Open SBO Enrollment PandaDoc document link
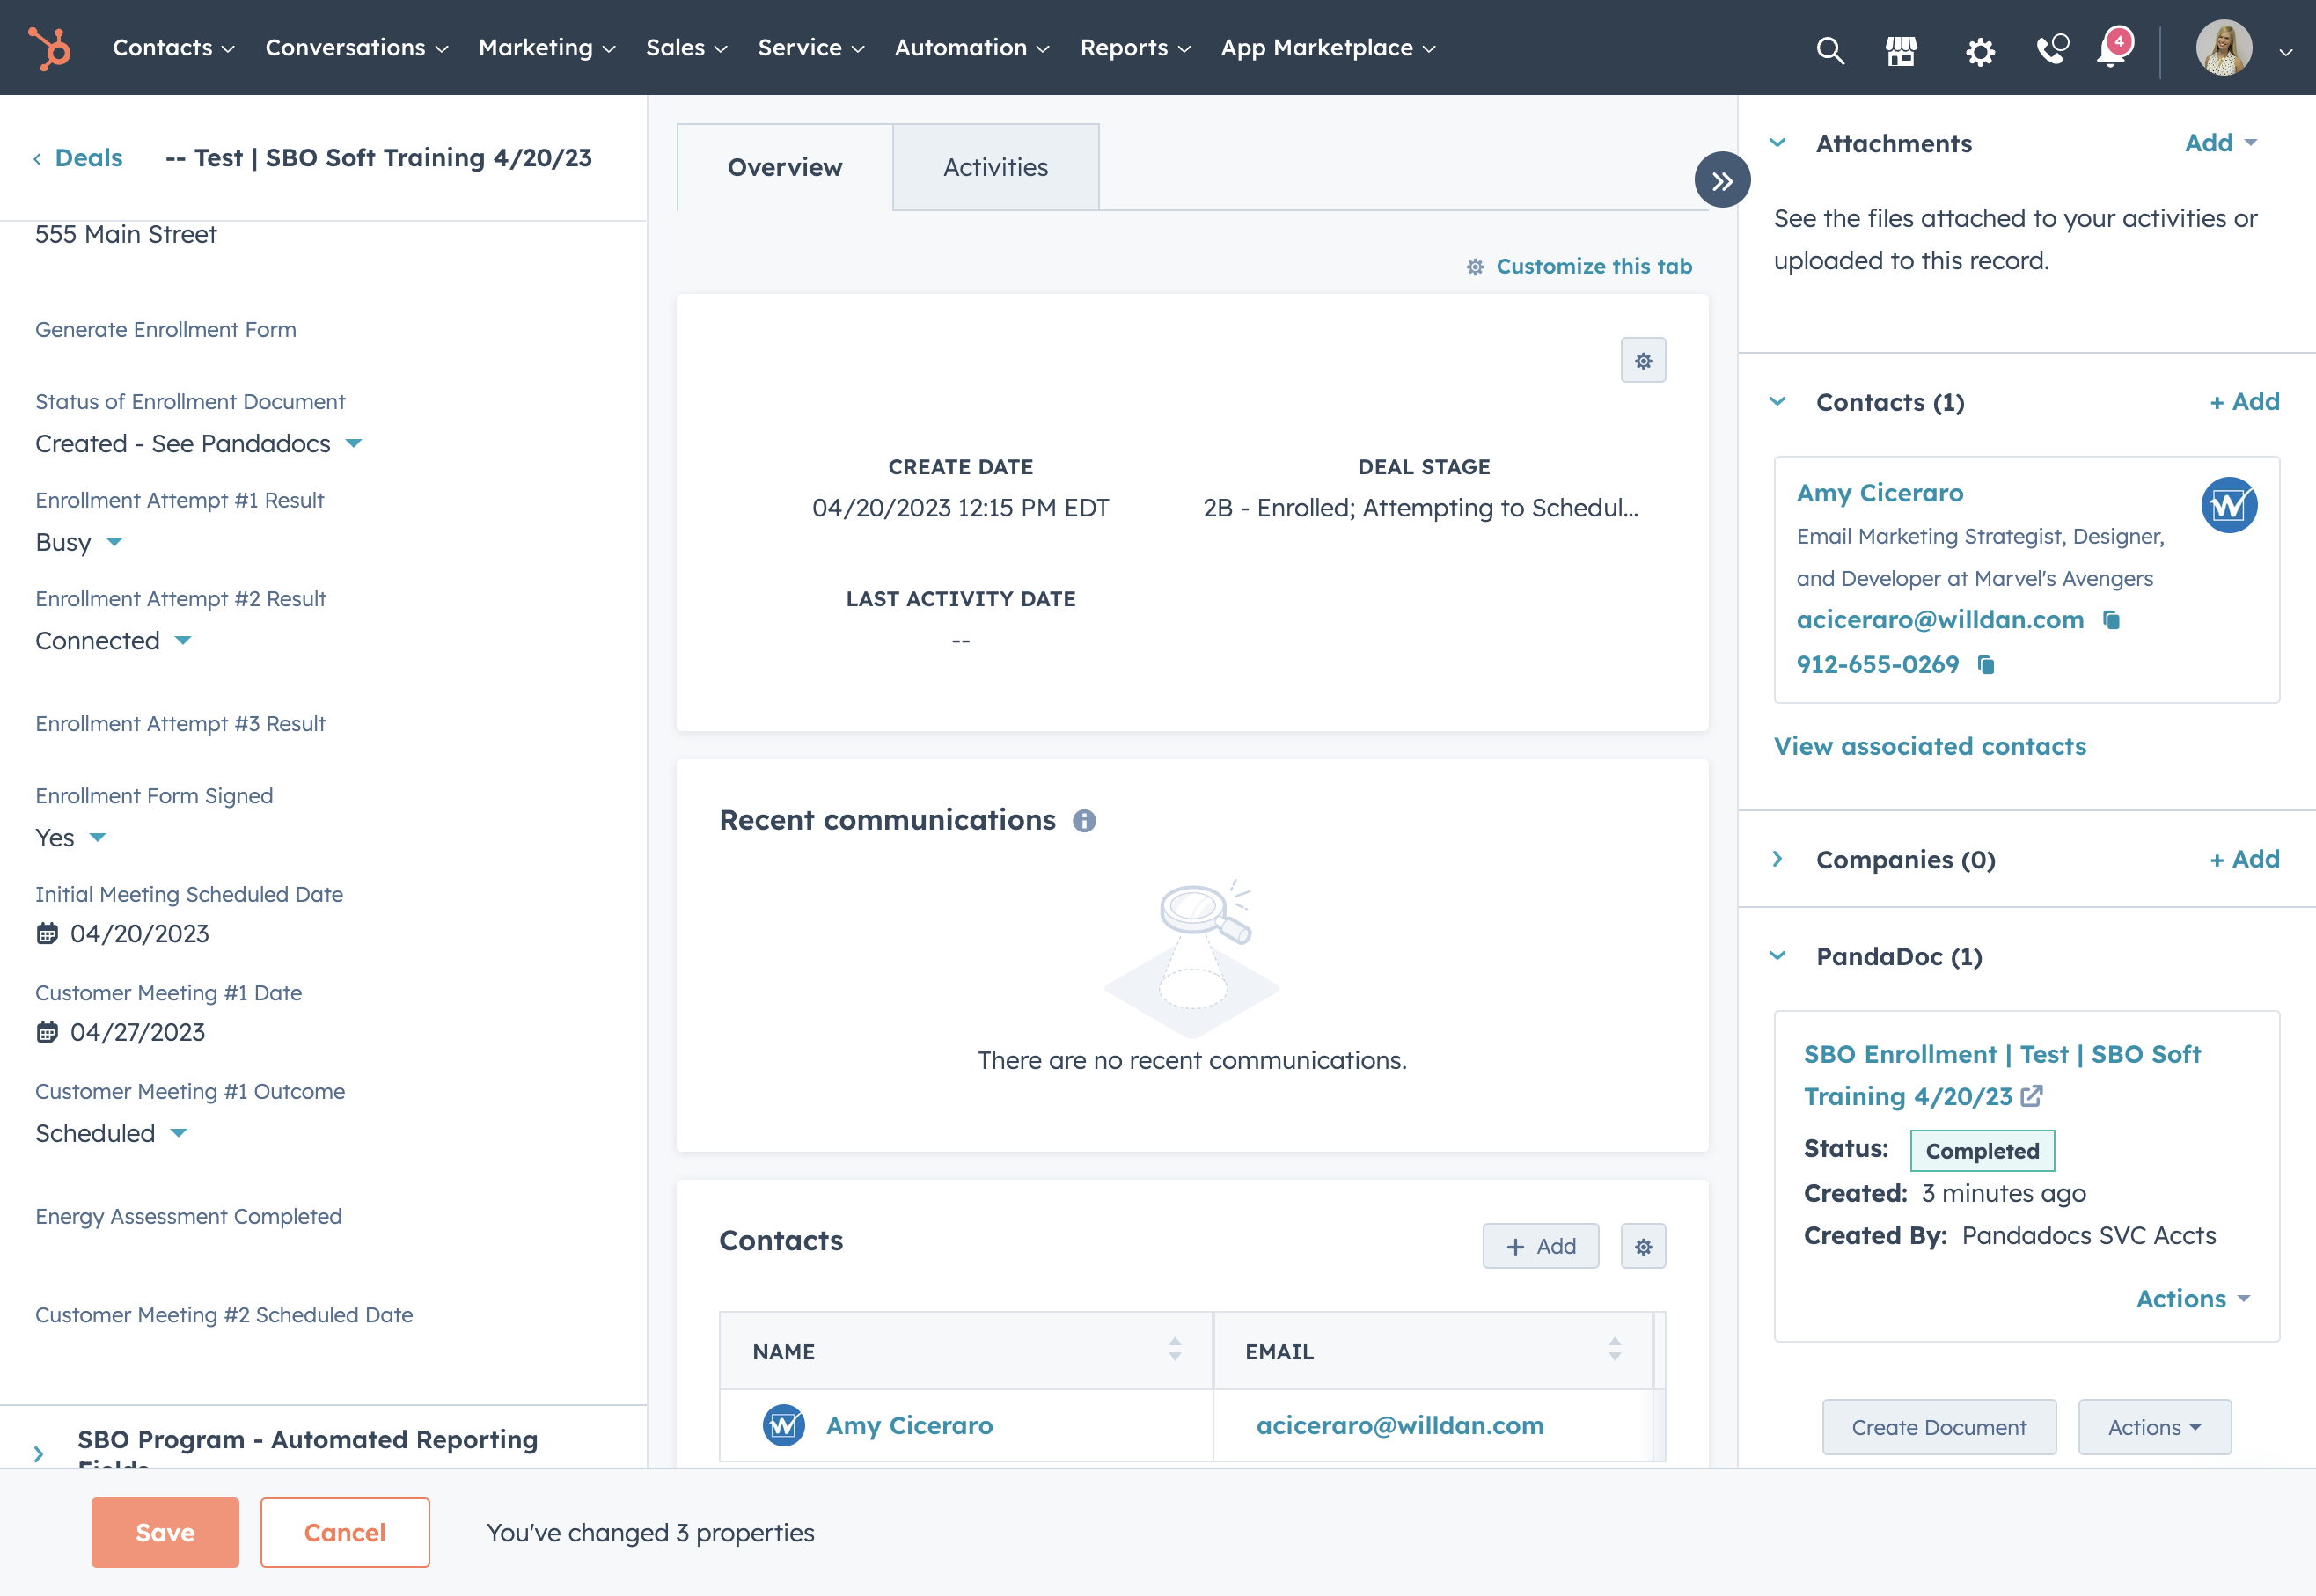 [x=2002, y=1075]
